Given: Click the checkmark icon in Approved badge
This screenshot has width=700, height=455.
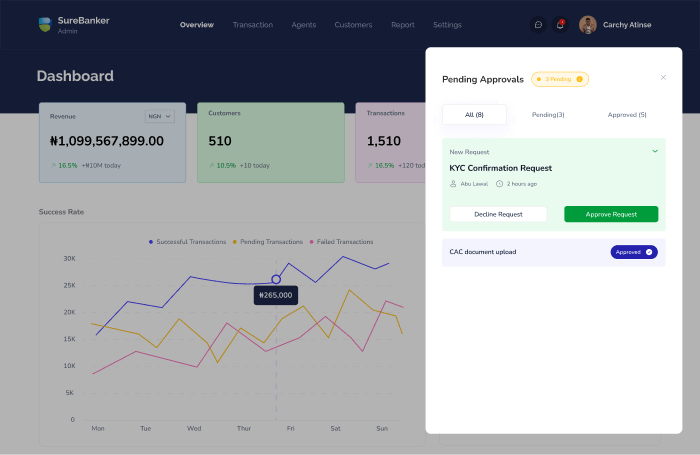Looking at the screenshot, I should 649,252.
